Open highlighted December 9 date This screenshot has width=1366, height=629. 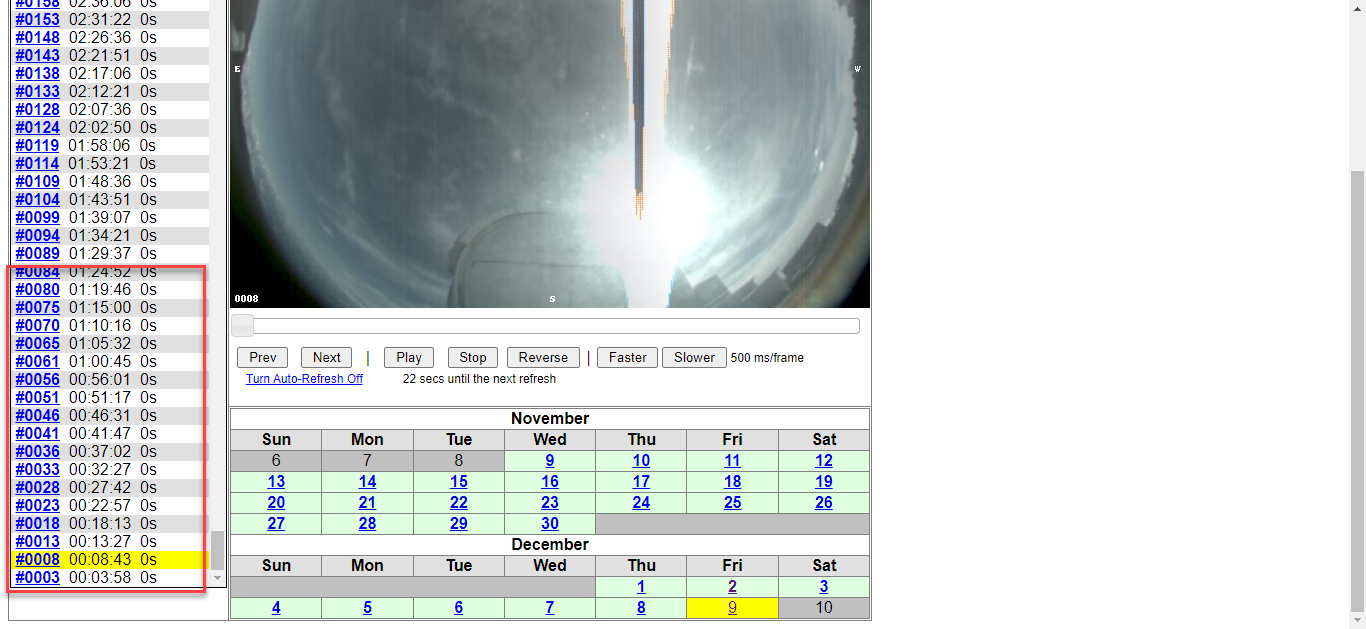coord(733,607)
